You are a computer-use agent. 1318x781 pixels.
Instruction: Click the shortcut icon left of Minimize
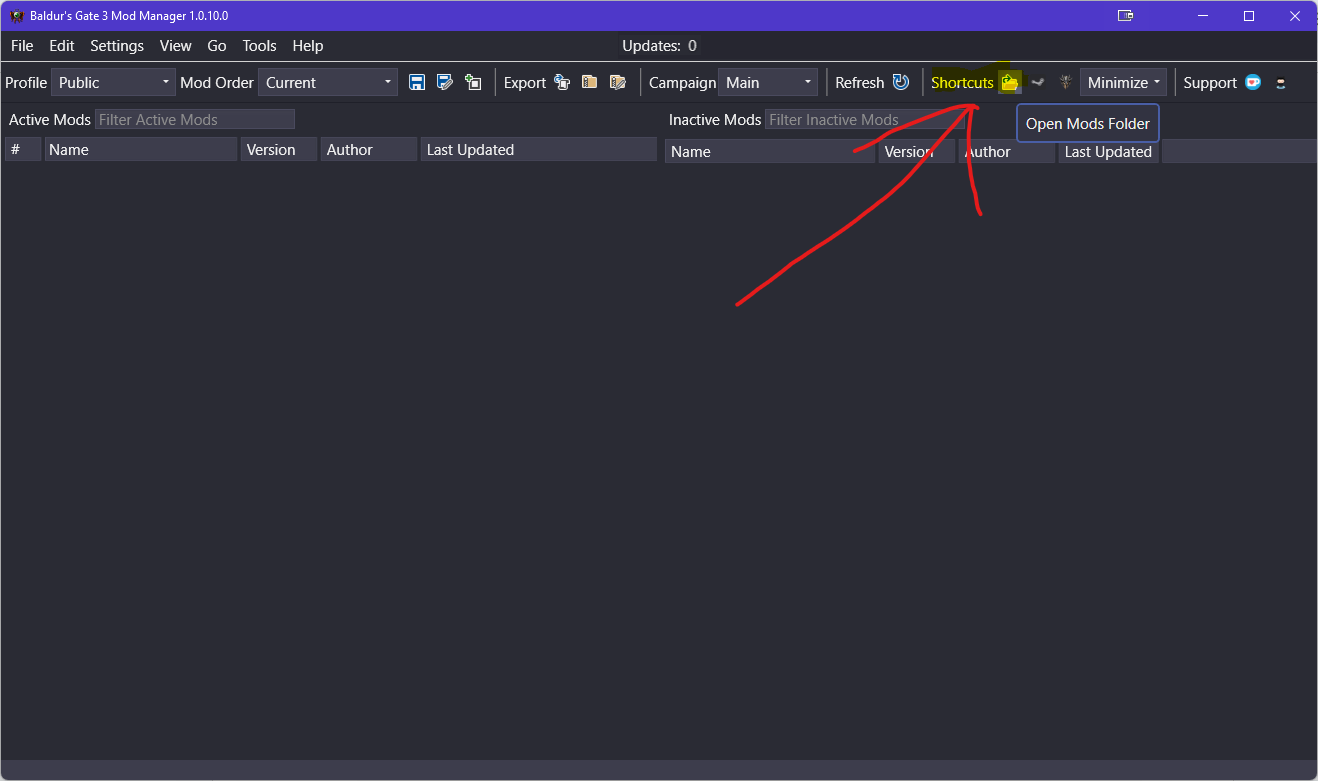click(1066, 82)
